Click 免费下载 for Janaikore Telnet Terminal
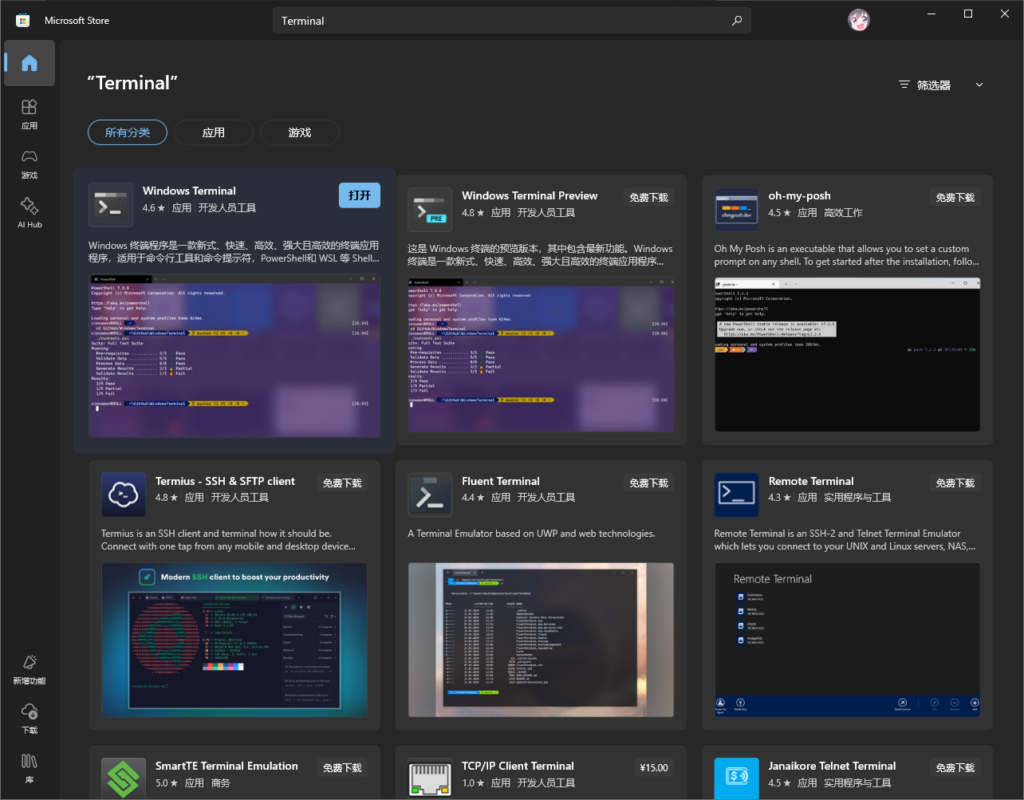This screenshot has height=800, width=1024. (955, 767)
